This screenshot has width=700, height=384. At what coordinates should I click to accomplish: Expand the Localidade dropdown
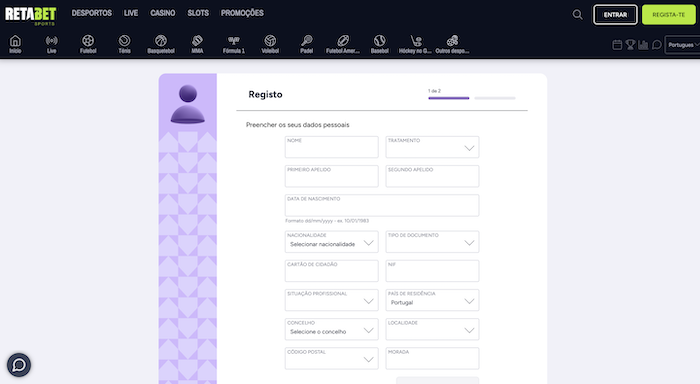tap(432, 329)
